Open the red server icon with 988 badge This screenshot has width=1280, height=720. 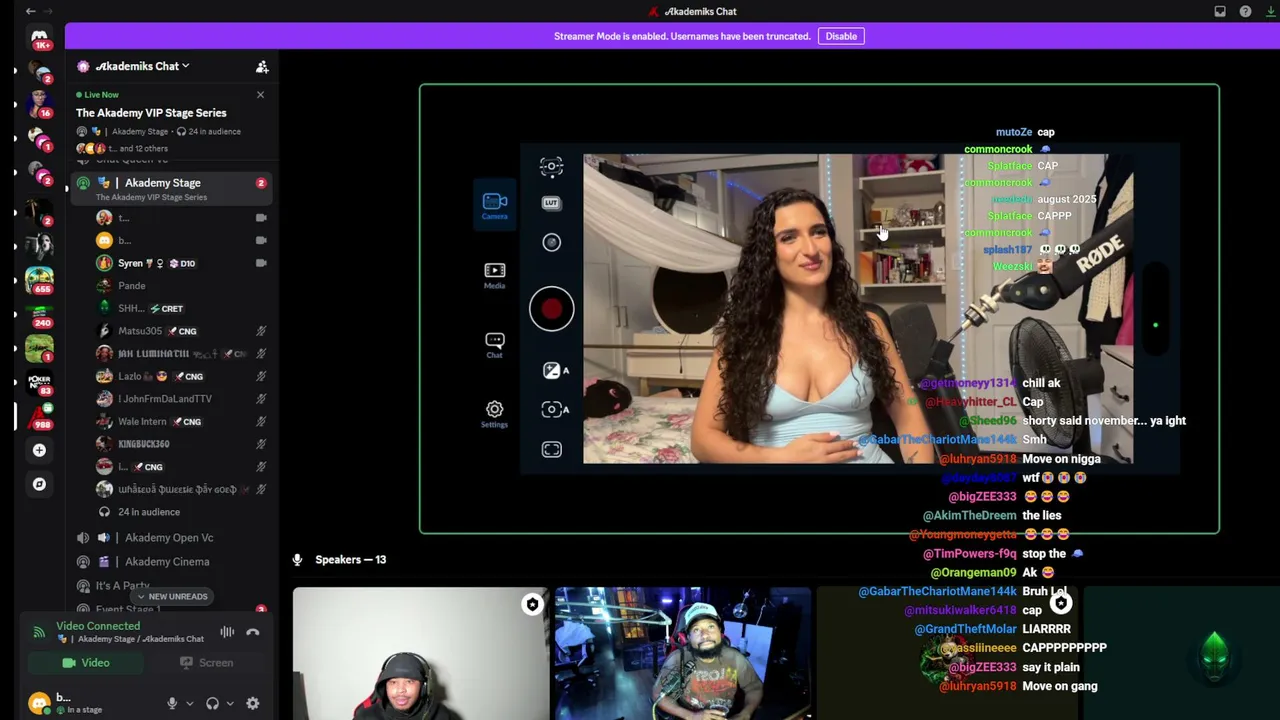point(39,415)
